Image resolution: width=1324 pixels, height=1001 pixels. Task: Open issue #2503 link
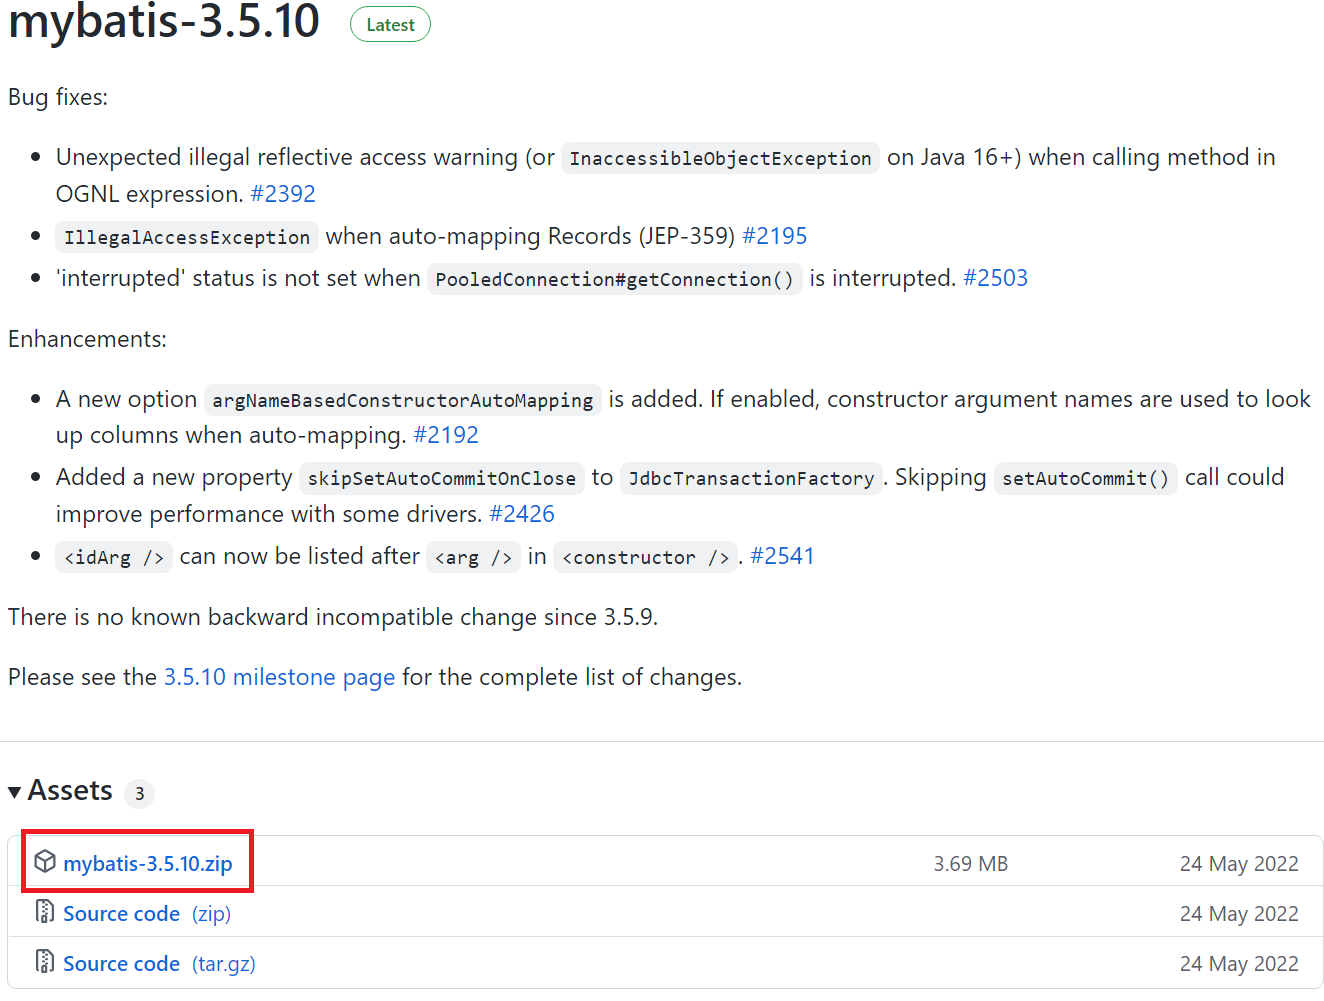[995, 278]
